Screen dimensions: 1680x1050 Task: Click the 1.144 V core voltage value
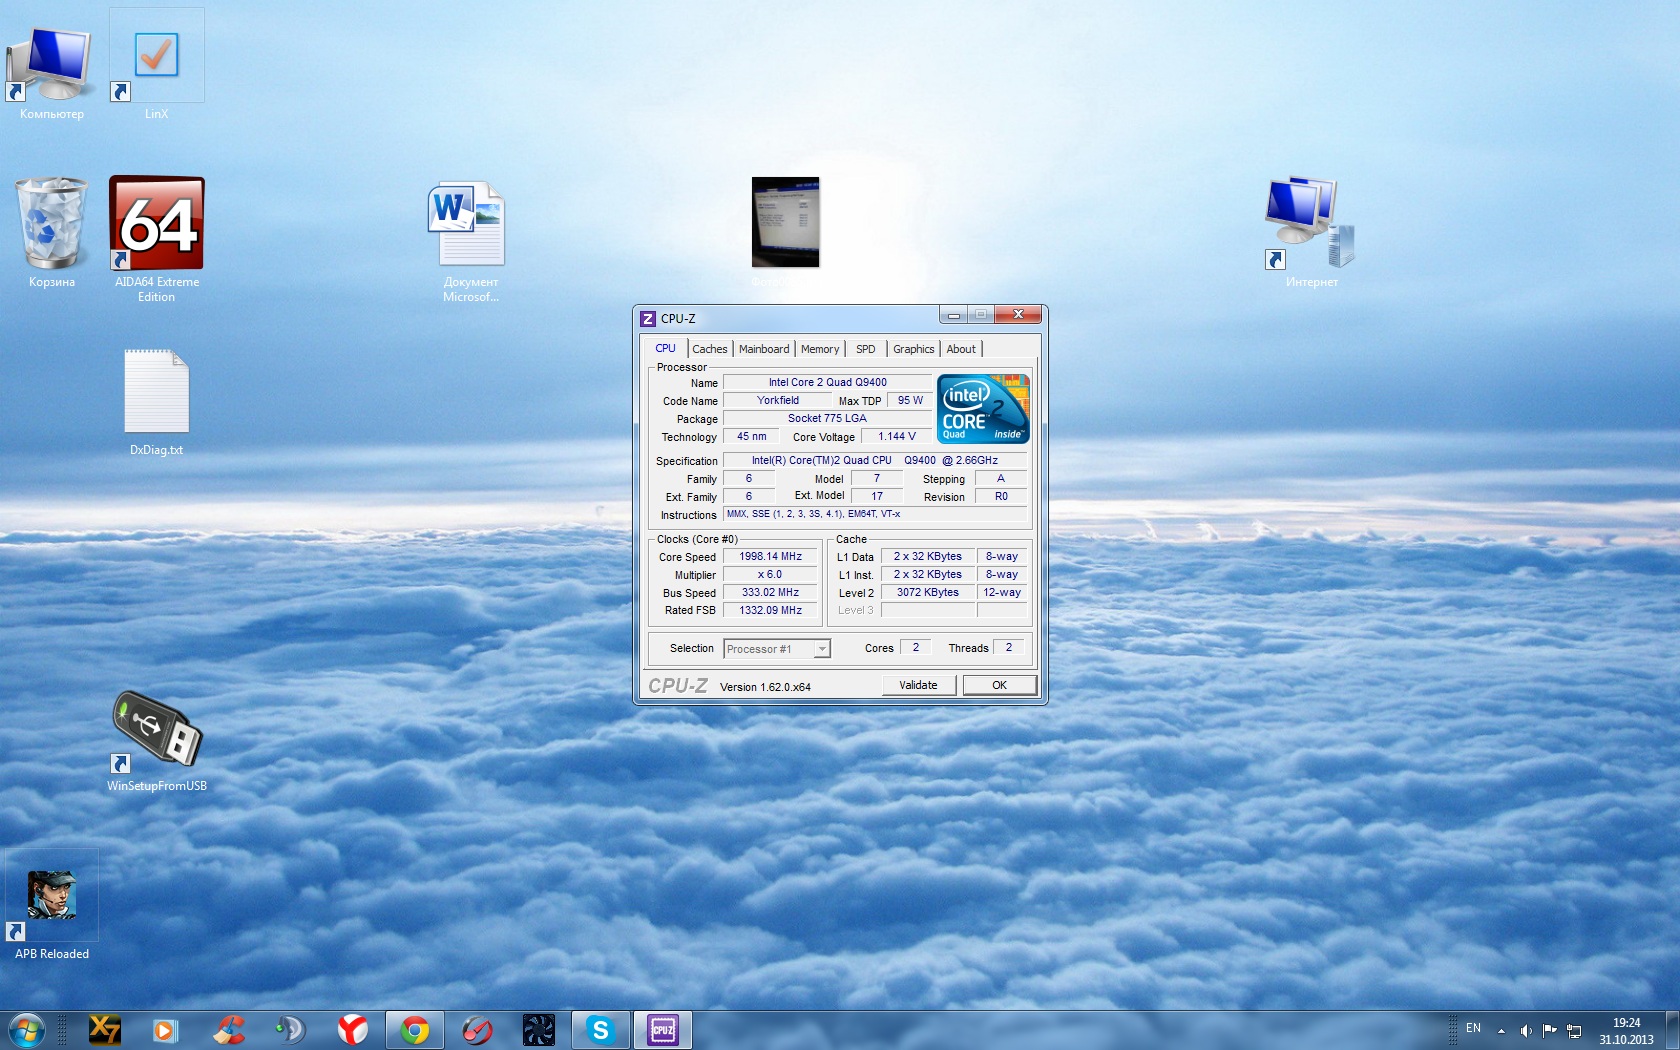896,436
